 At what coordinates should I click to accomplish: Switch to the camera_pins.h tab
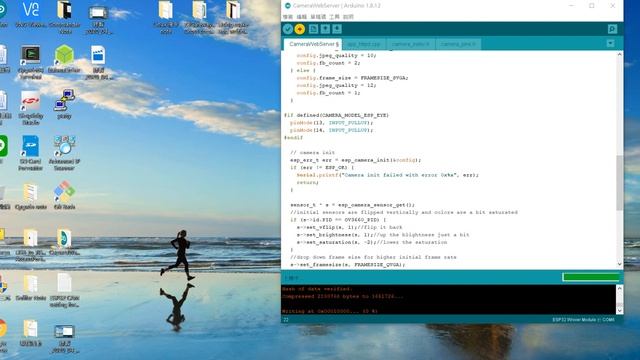[458, 44]
